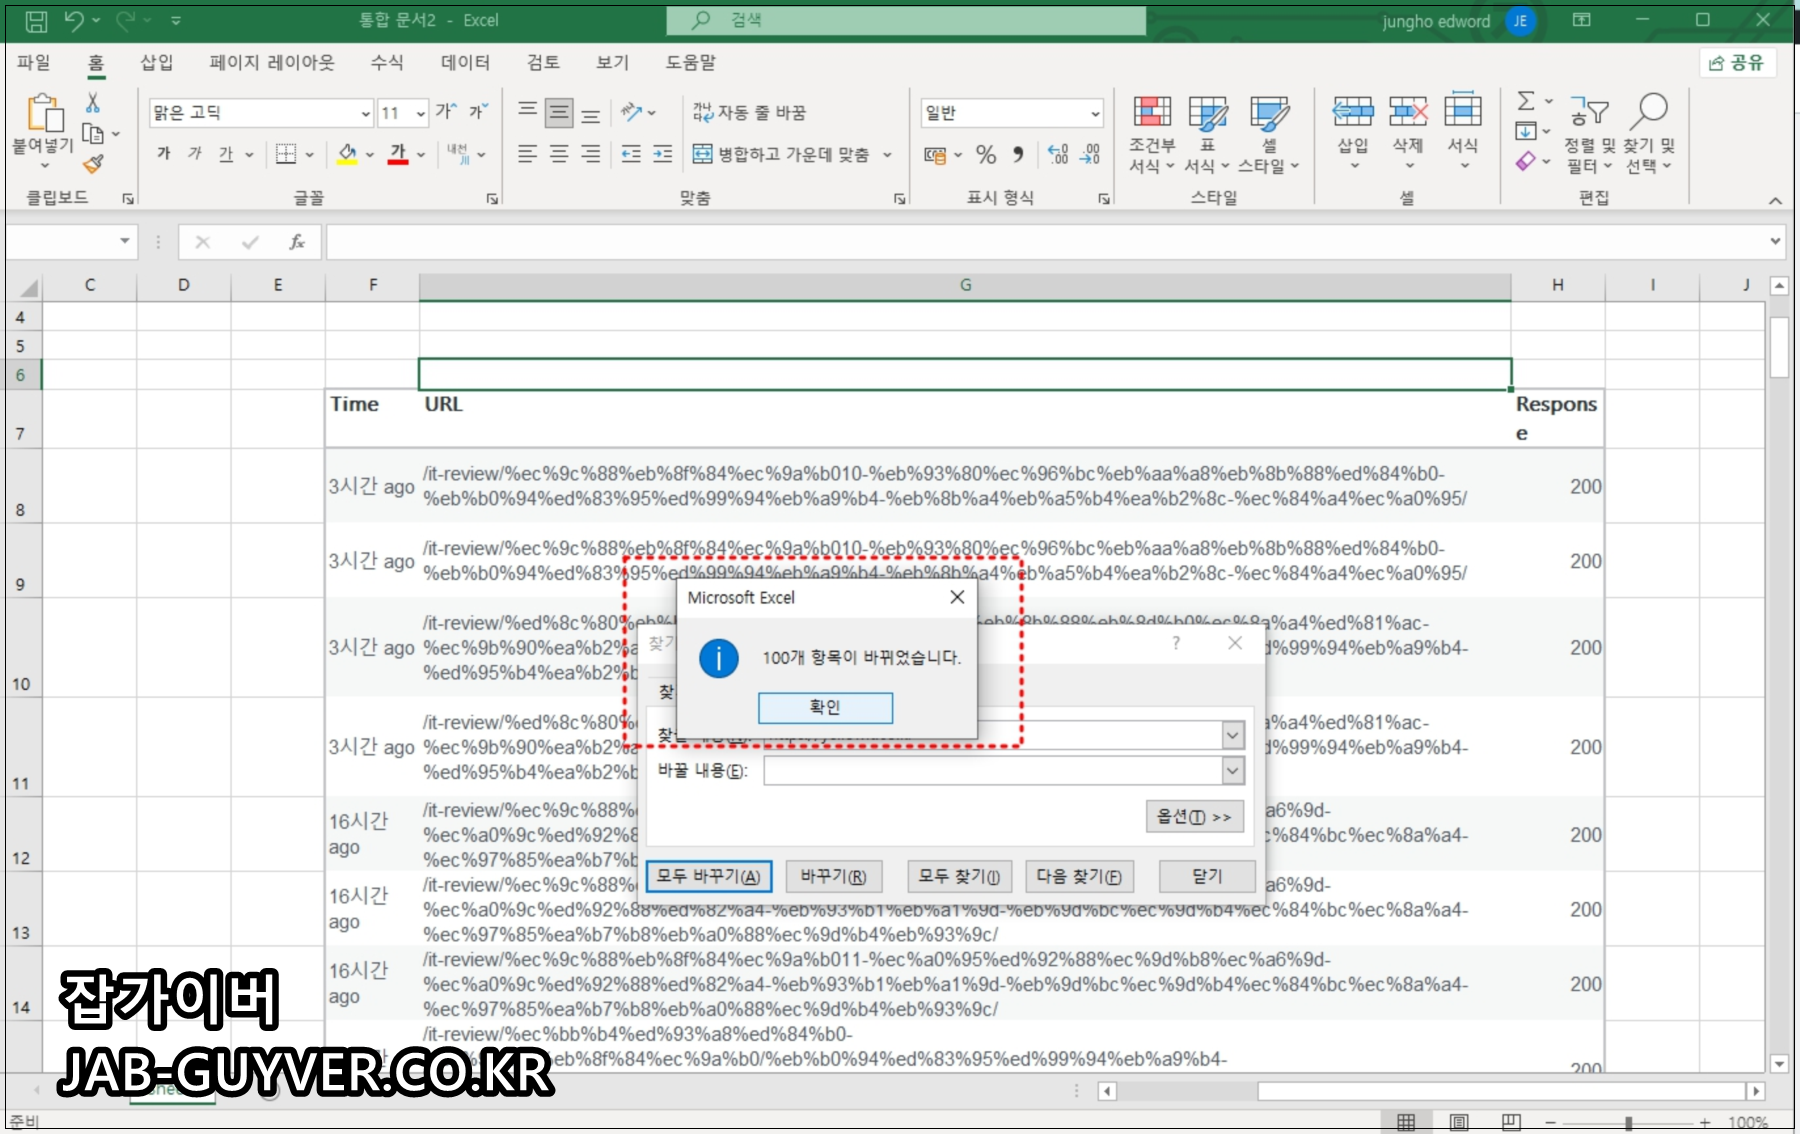Select column G header
Screen dimensions: 1800x1134
[965, 286]
